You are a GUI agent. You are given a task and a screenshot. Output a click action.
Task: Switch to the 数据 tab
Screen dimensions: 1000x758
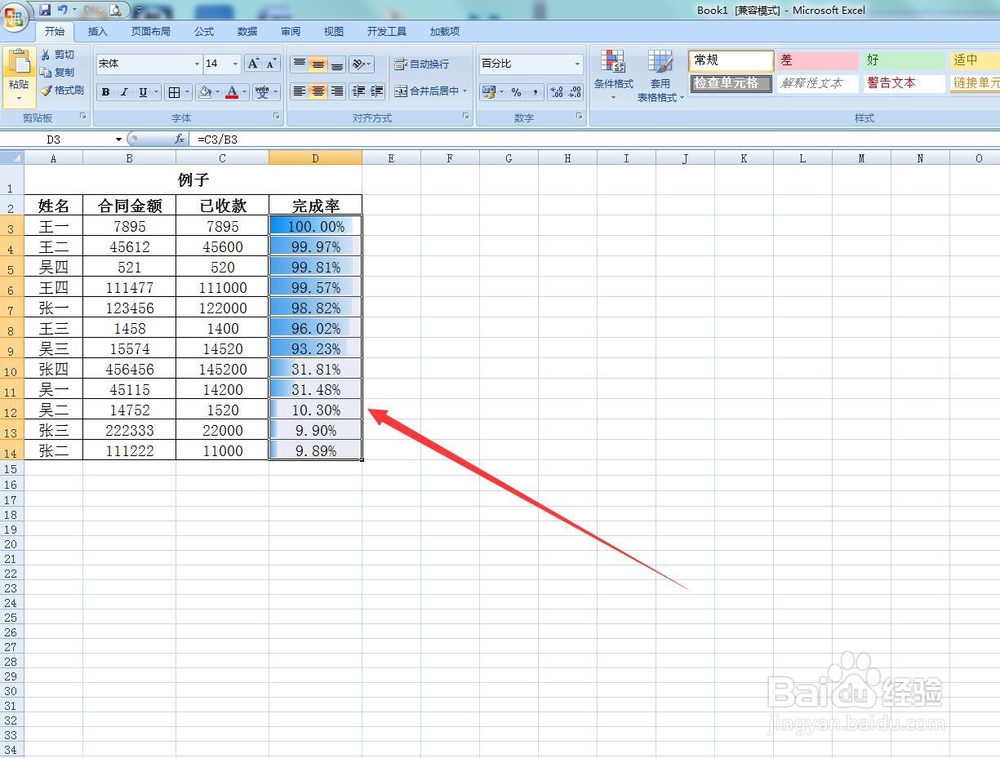[247, 31]
